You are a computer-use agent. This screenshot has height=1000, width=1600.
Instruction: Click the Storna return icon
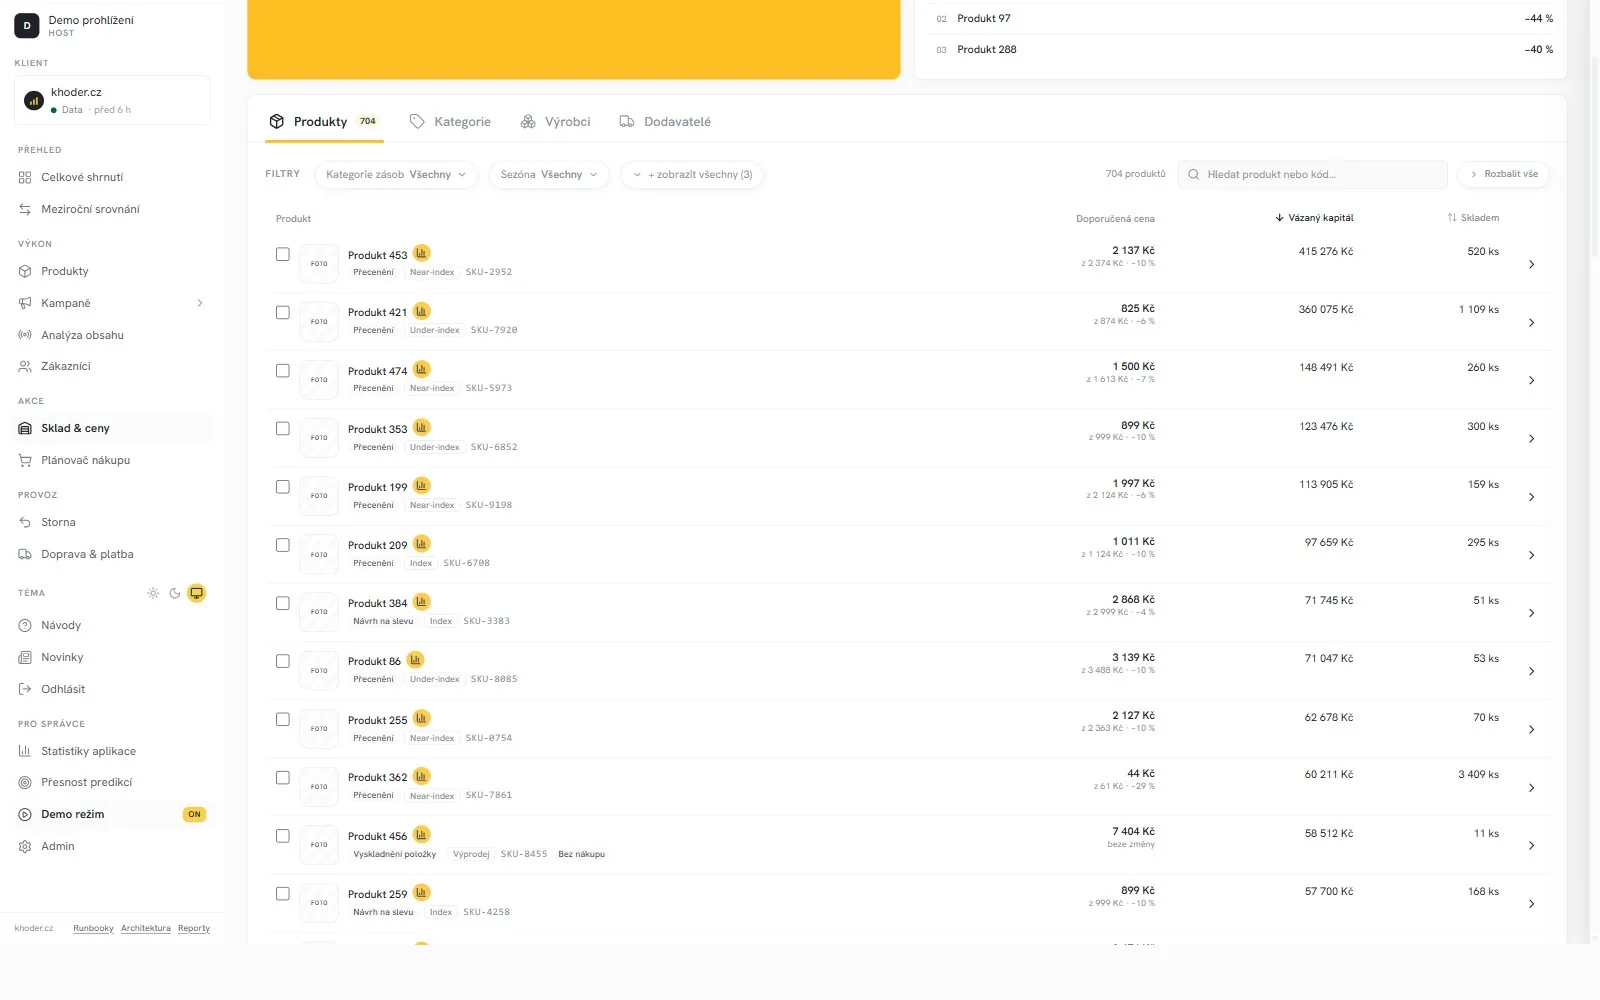click(x=25, y=522)
